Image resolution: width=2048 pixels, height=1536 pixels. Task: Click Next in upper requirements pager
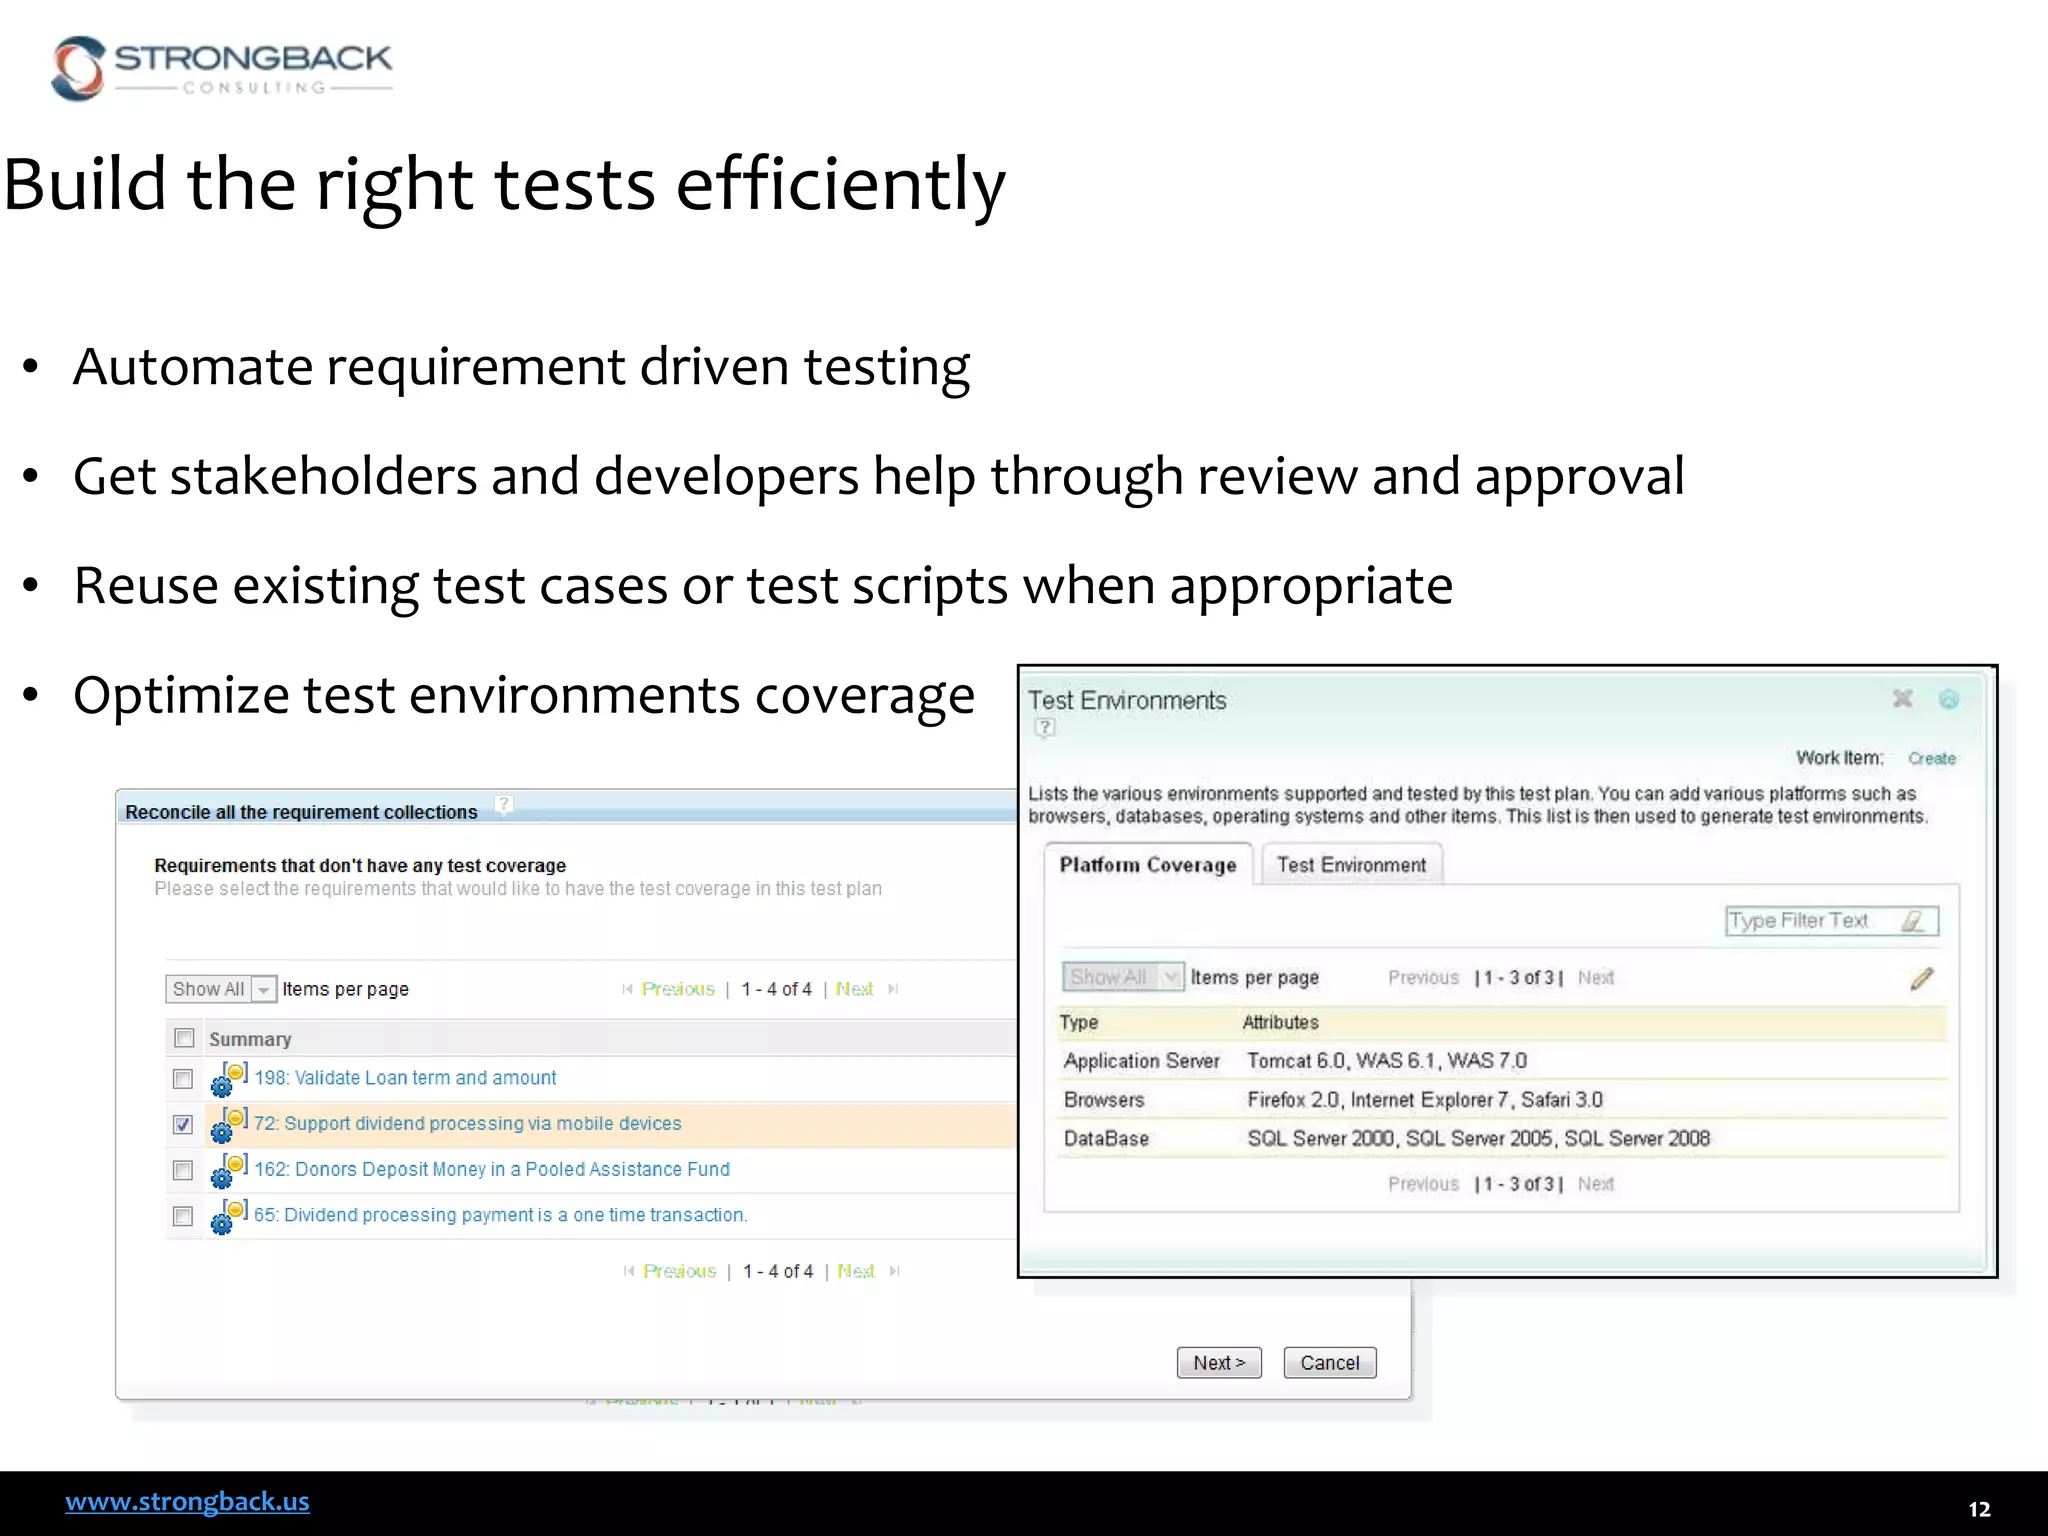854,989
